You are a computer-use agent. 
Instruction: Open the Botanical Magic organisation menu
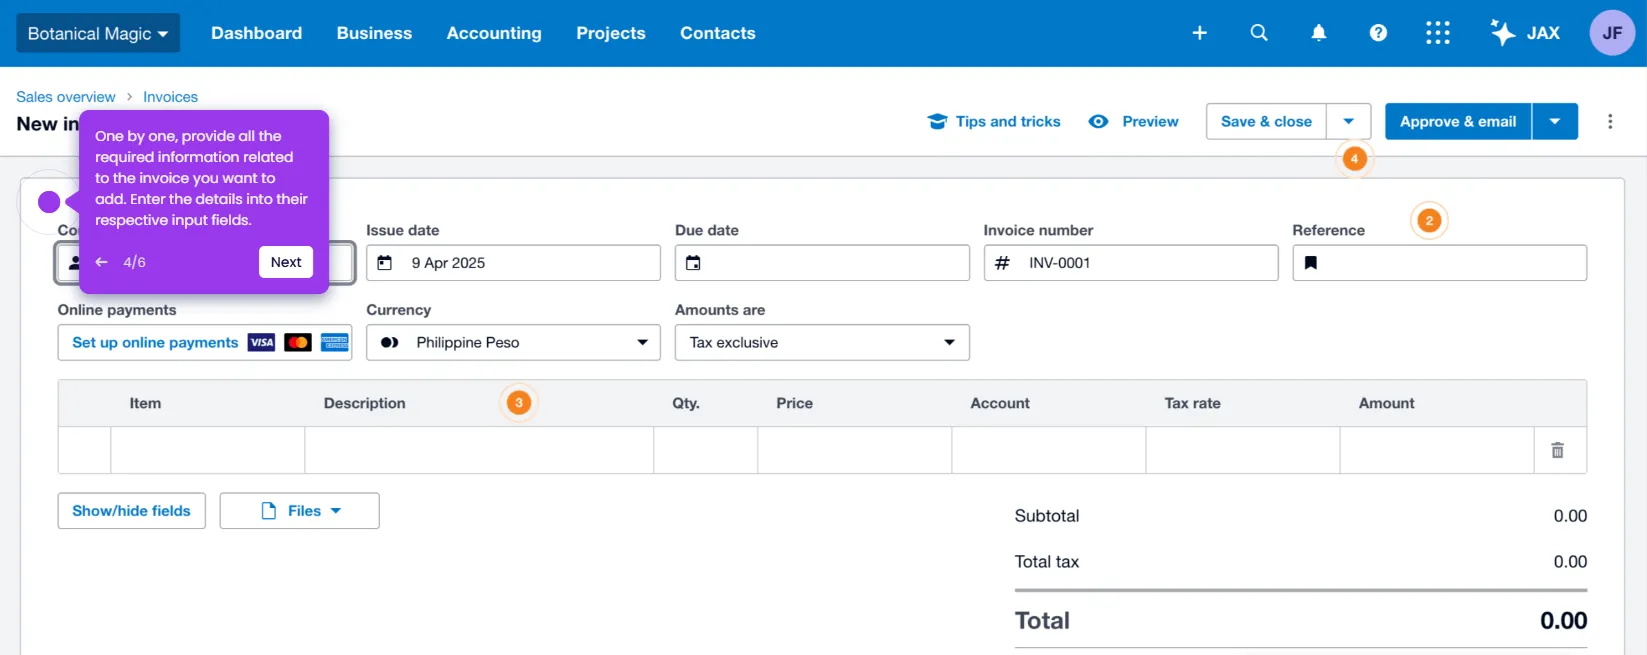click(98, 33)
